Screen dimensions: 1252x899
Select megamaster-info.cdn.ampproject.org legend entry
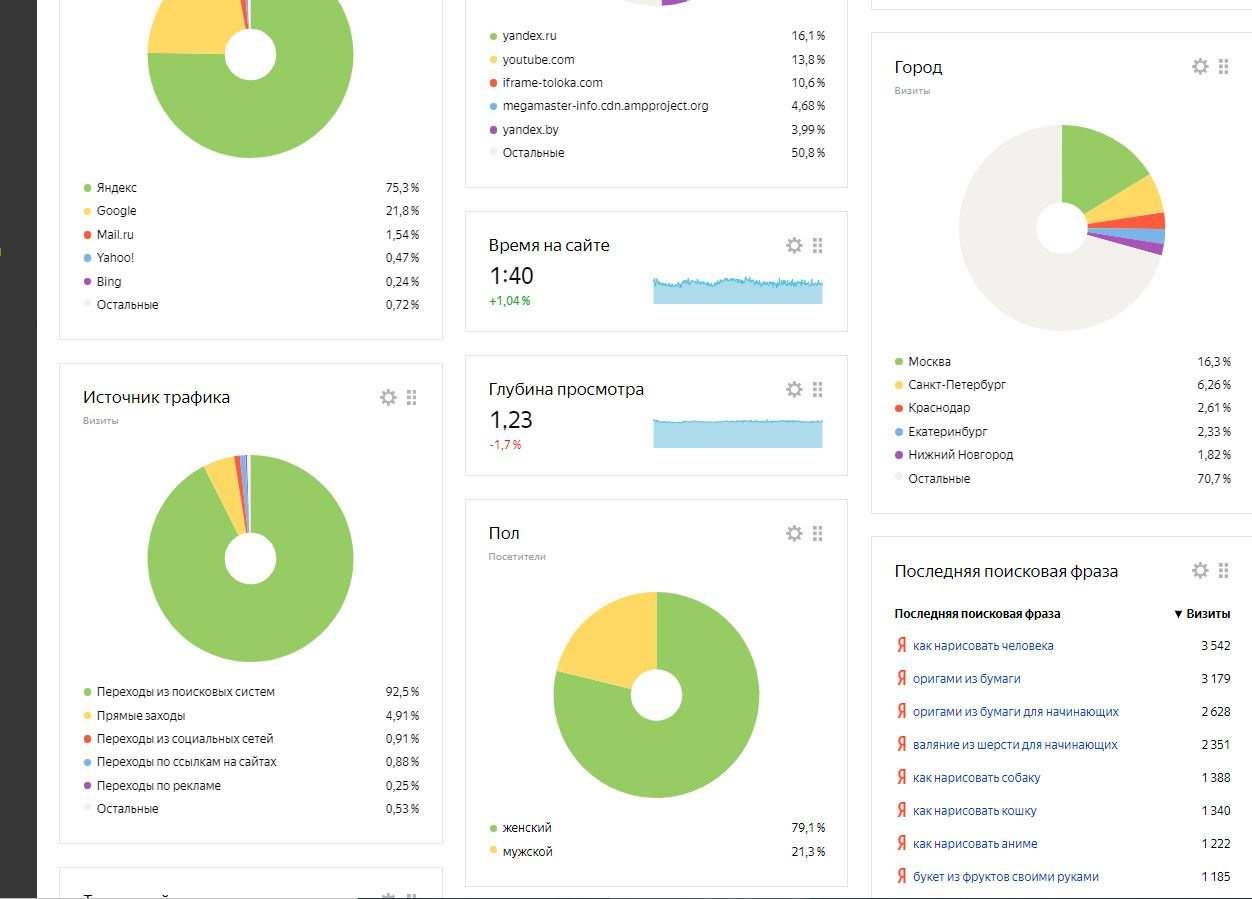click(x=605, y=106)
